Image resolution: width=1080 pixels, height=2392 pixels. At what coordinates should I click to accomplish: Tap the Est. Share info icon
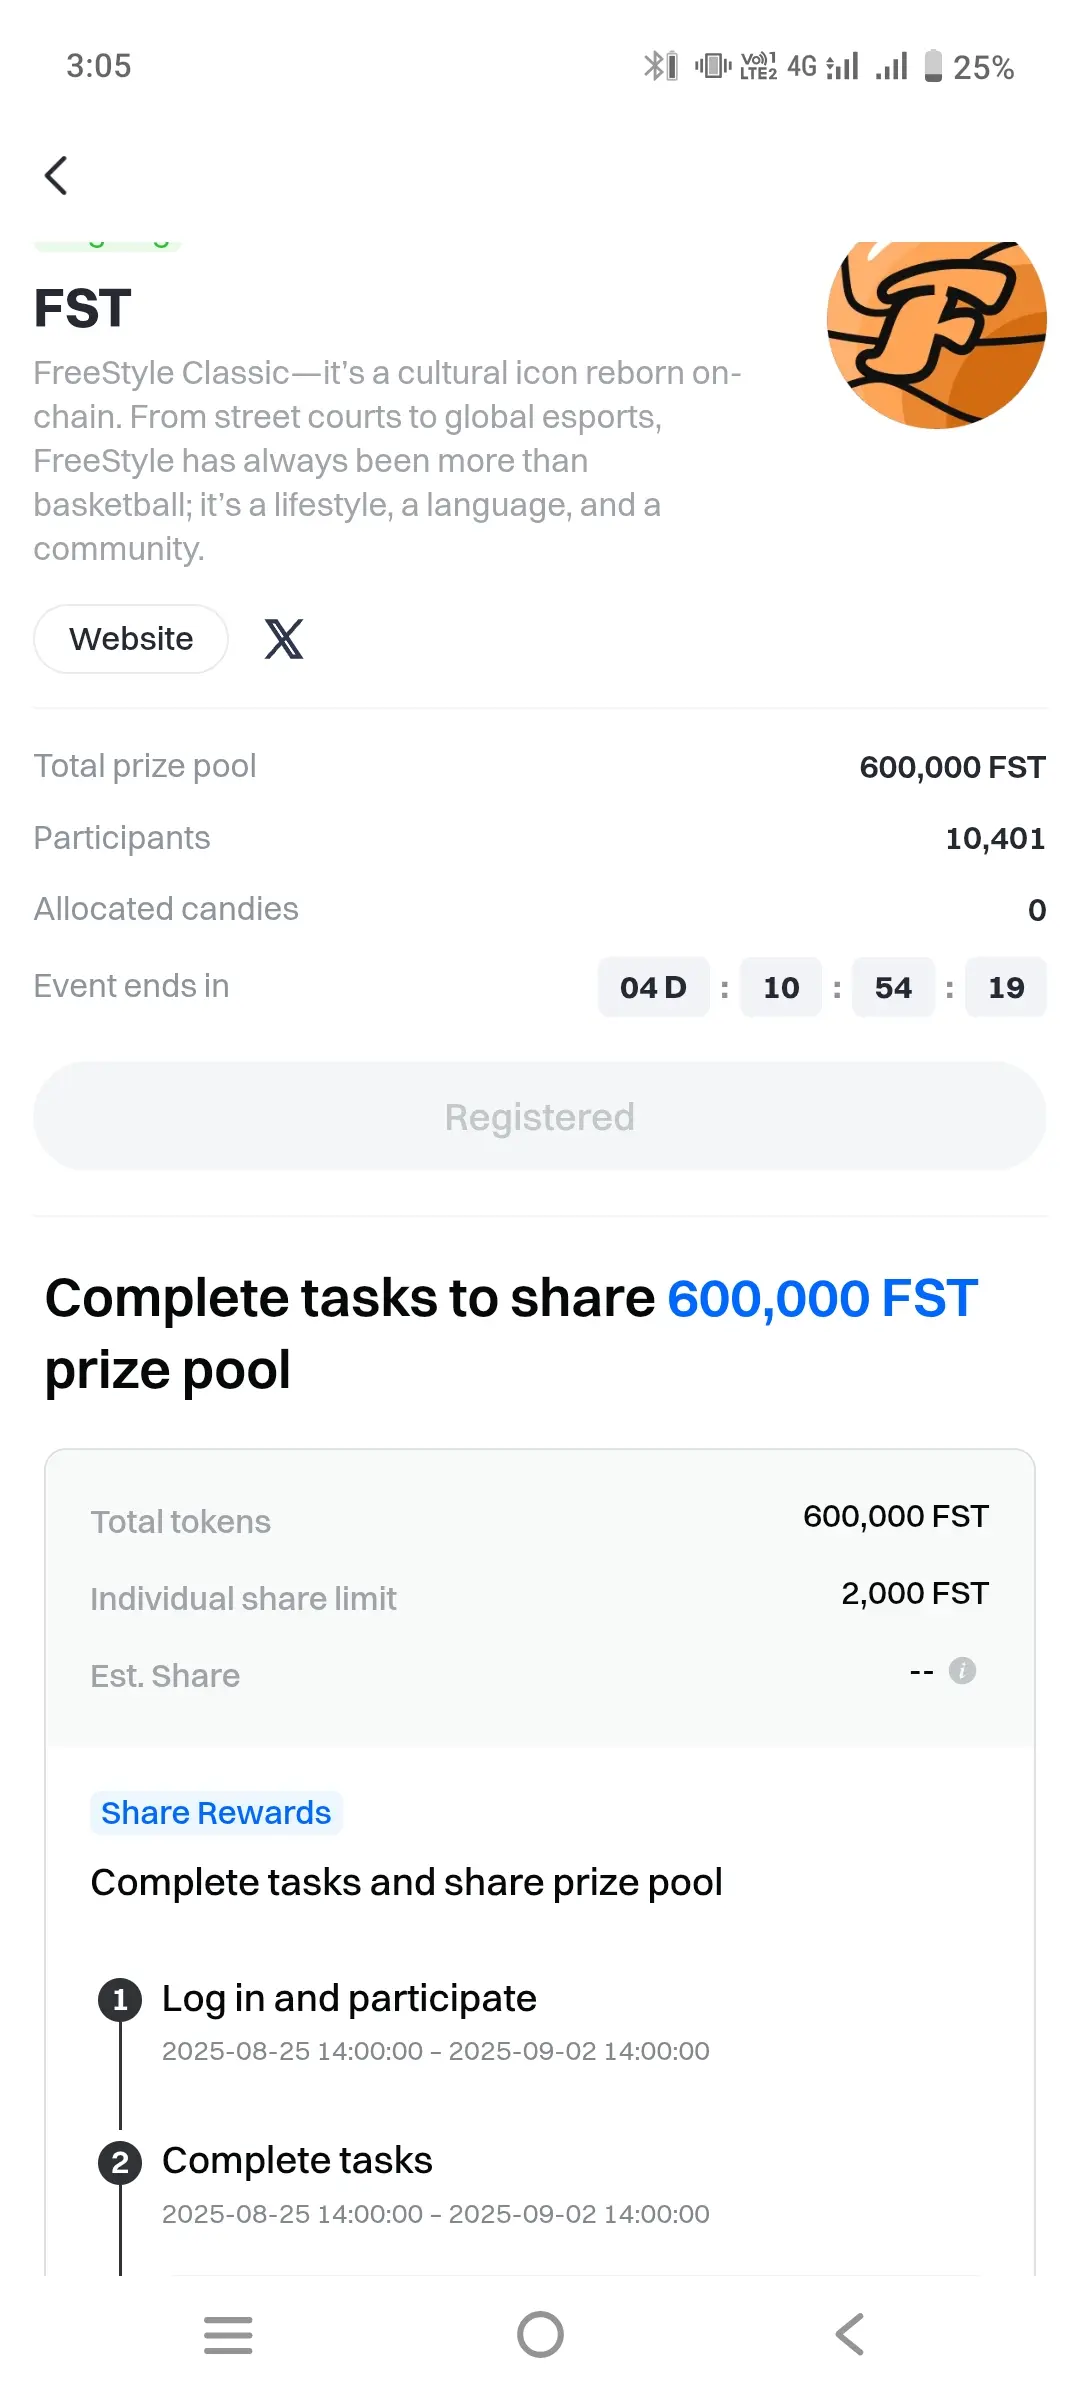coord(962,1671)
